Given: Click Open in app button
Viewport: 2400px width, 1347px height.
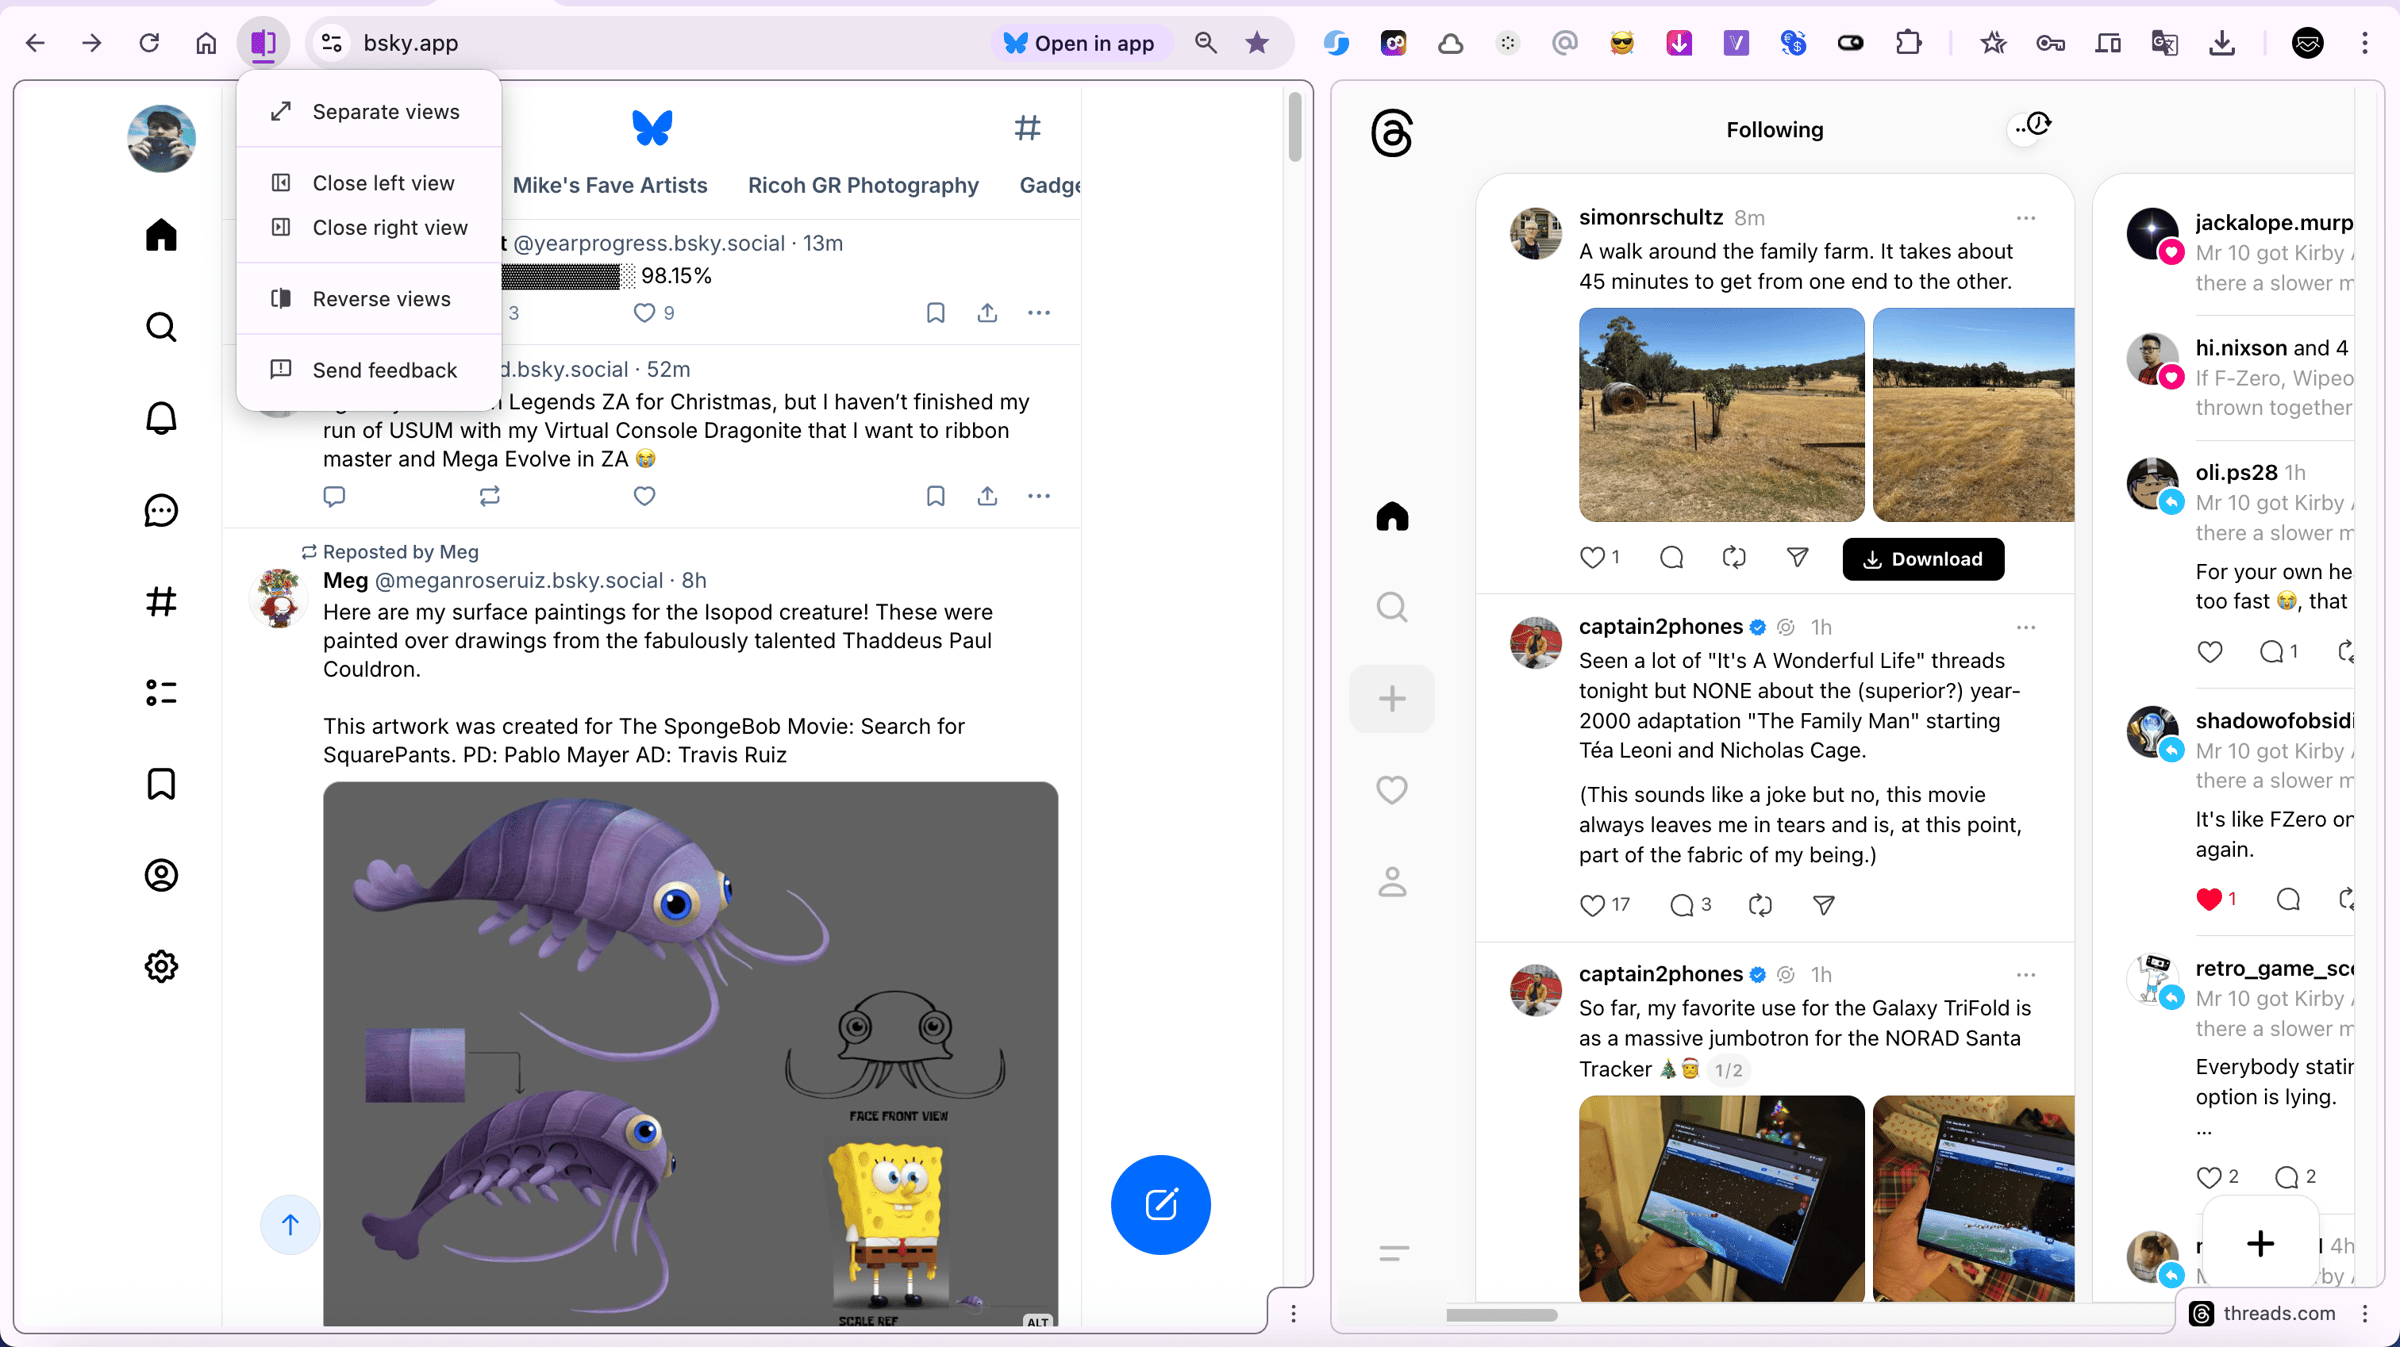Looking at the screenshot, I should pyautogui.click(x=1080, y=43).
